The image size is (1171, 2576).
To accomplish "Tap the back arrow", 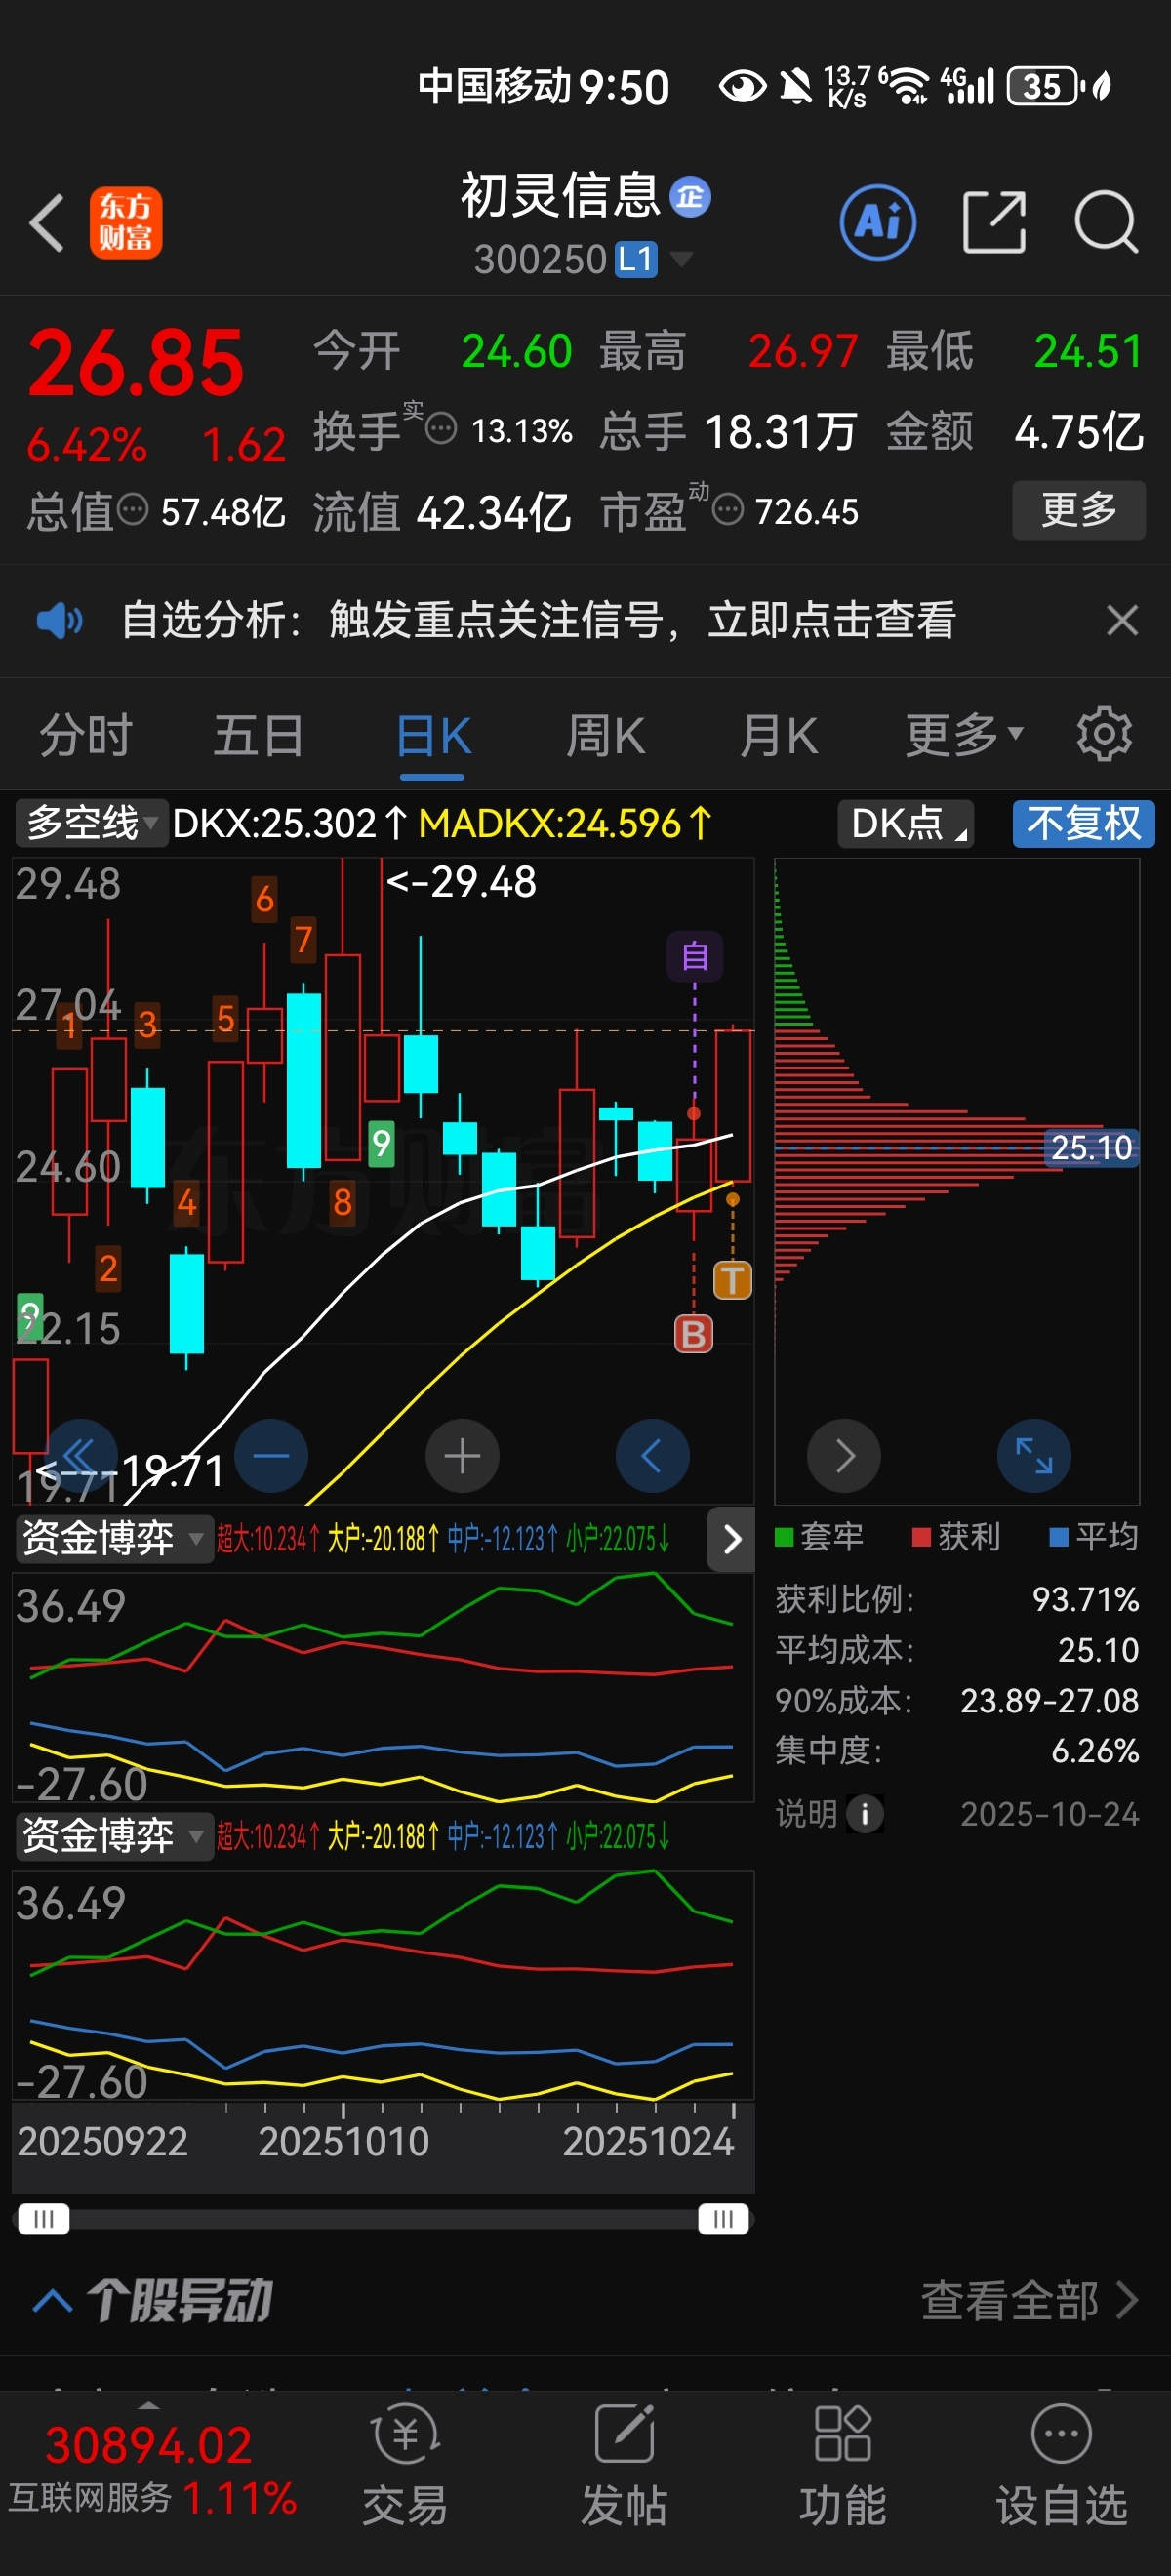I will 47,222.
